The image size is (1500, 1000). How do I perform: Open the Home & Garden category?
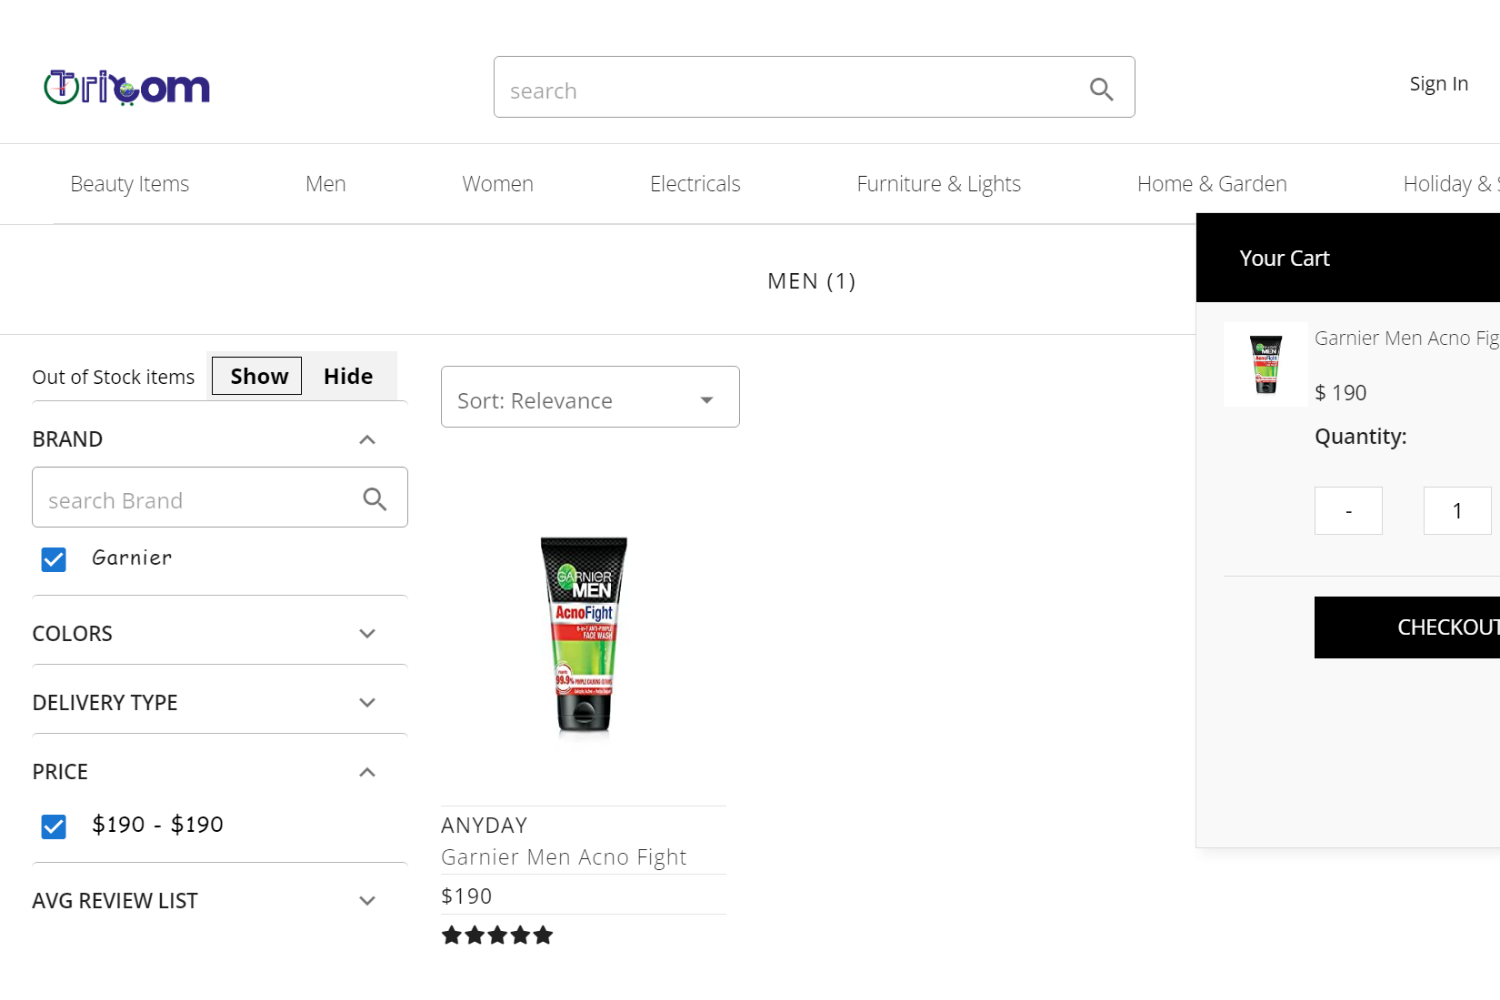(1212, 184)
